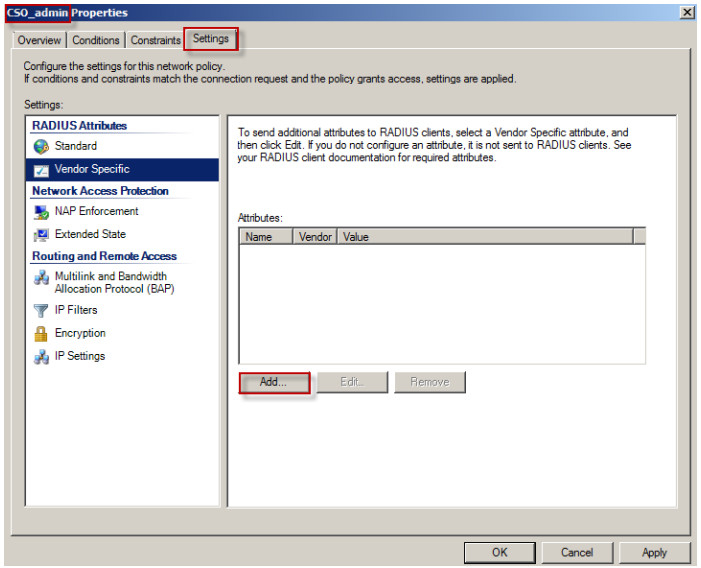Click the disabled Edit... button
Screen dimensions: 701x568
pos(352,383)
